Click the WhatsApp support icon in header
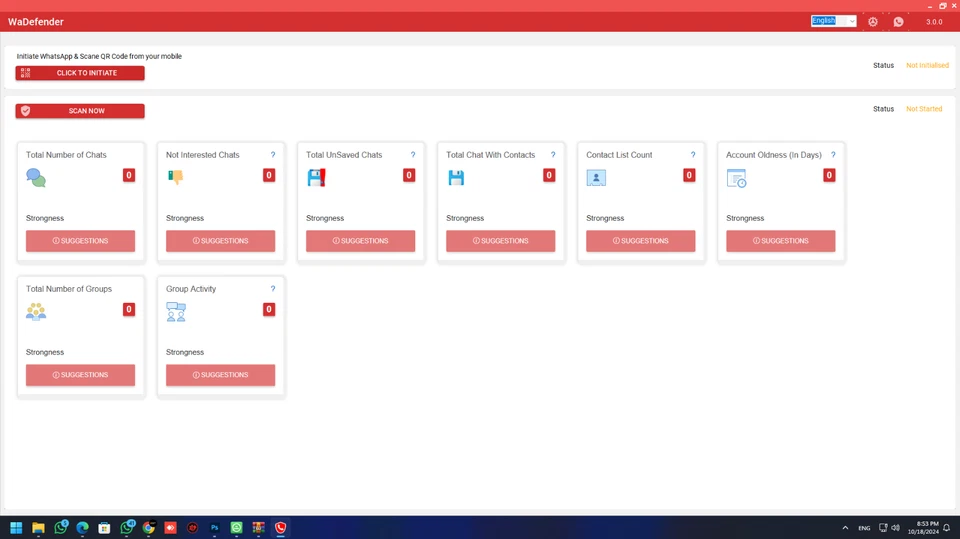960x539 pixels. coord(898,21)
